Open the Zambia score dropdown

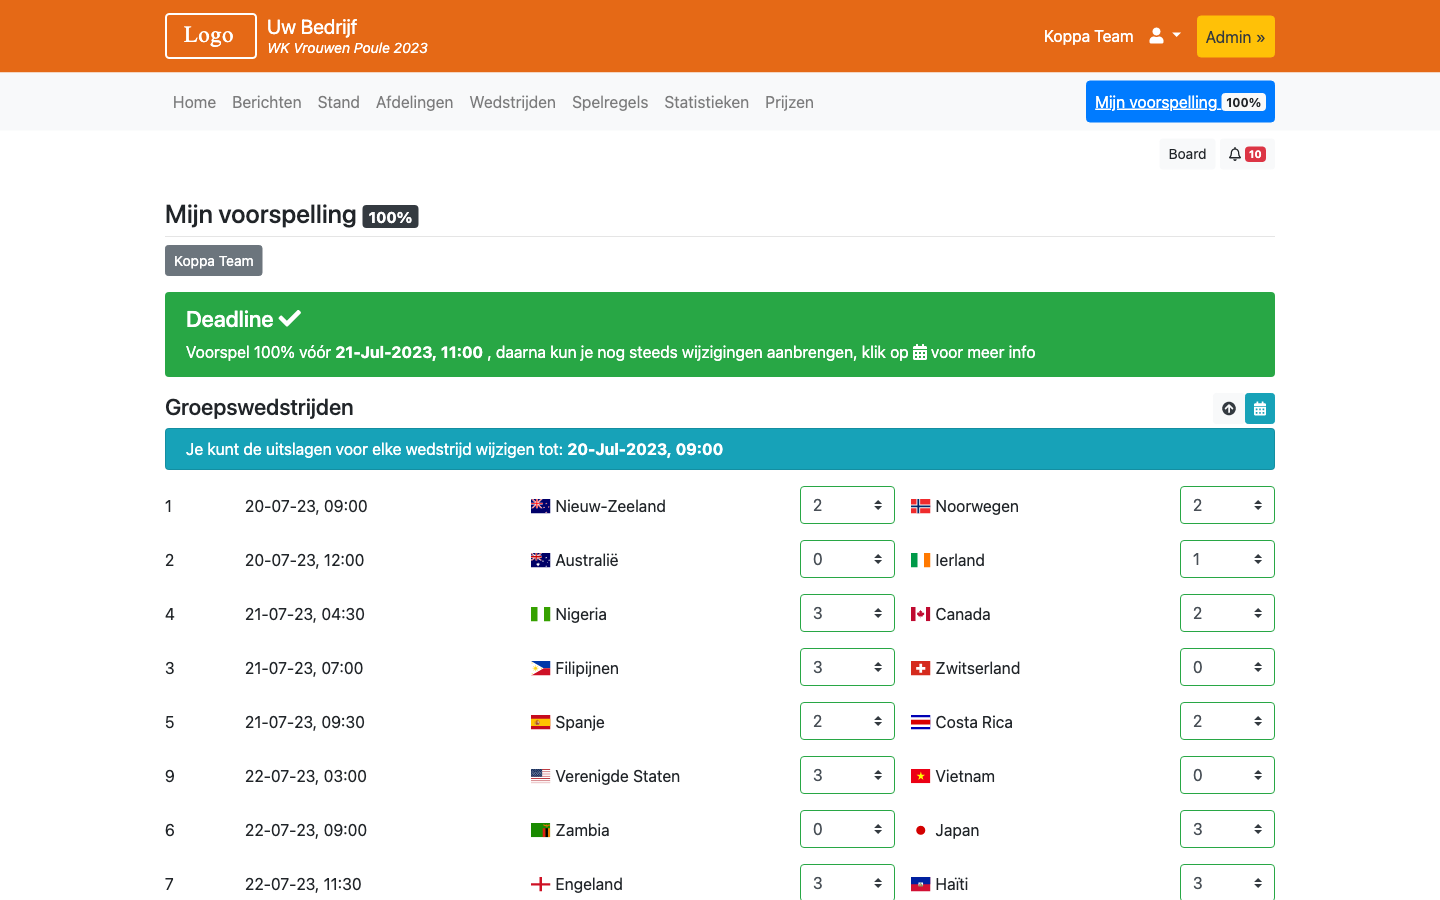[x=847, y=829]
